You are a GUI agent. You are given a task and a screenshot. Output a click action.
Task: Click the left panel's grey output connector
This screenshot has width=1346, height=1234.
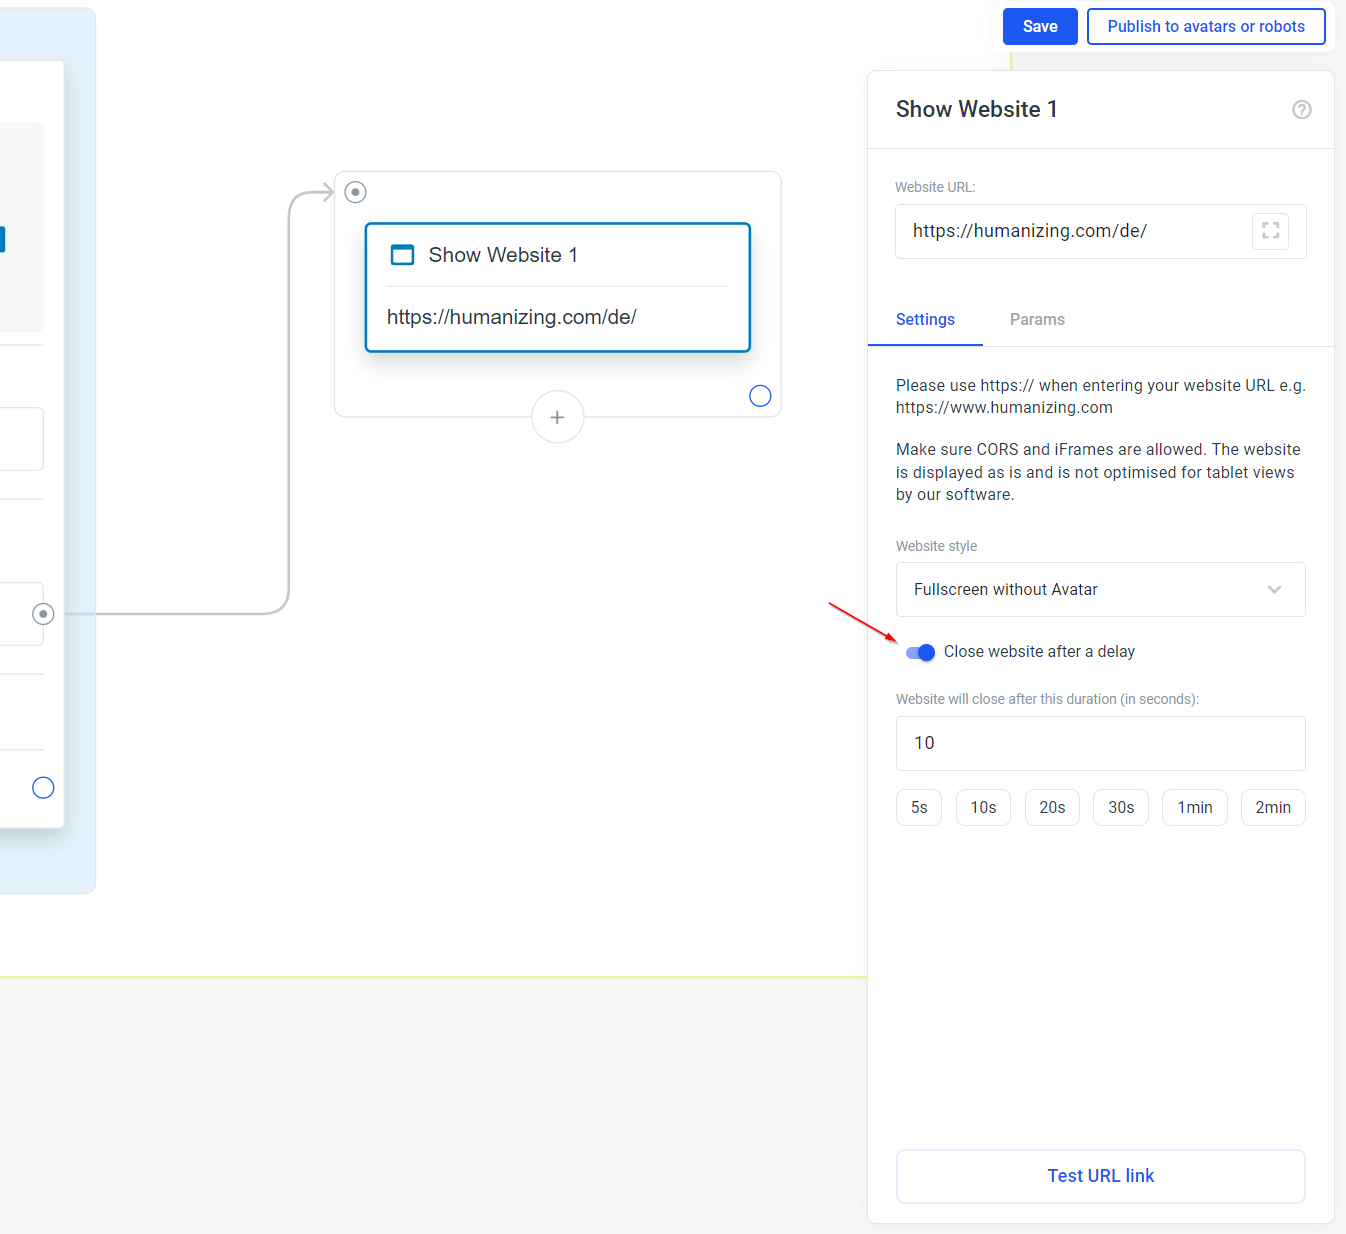click(x=43, y=614)
